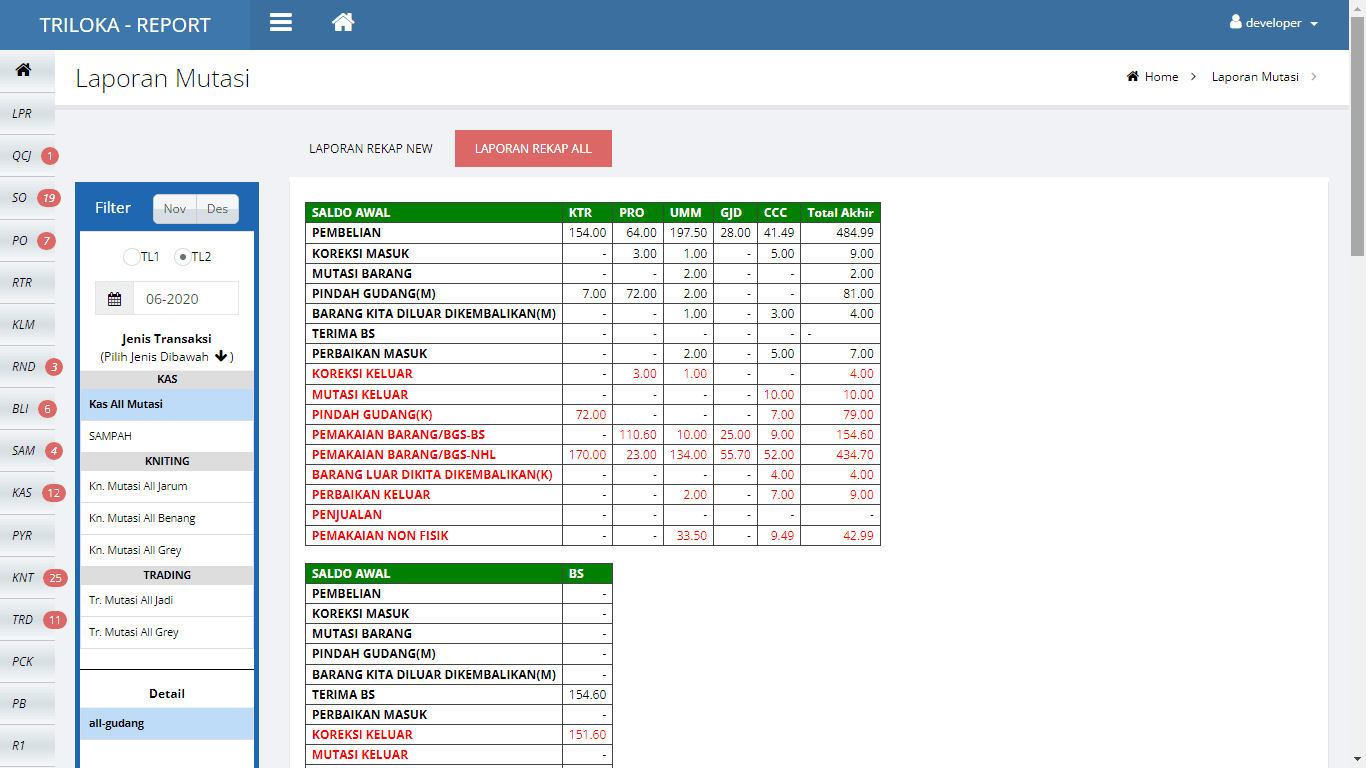Click the calendar icon beside date field
Viewport: 1366px width, 768px height.
(x=114, y=299)
